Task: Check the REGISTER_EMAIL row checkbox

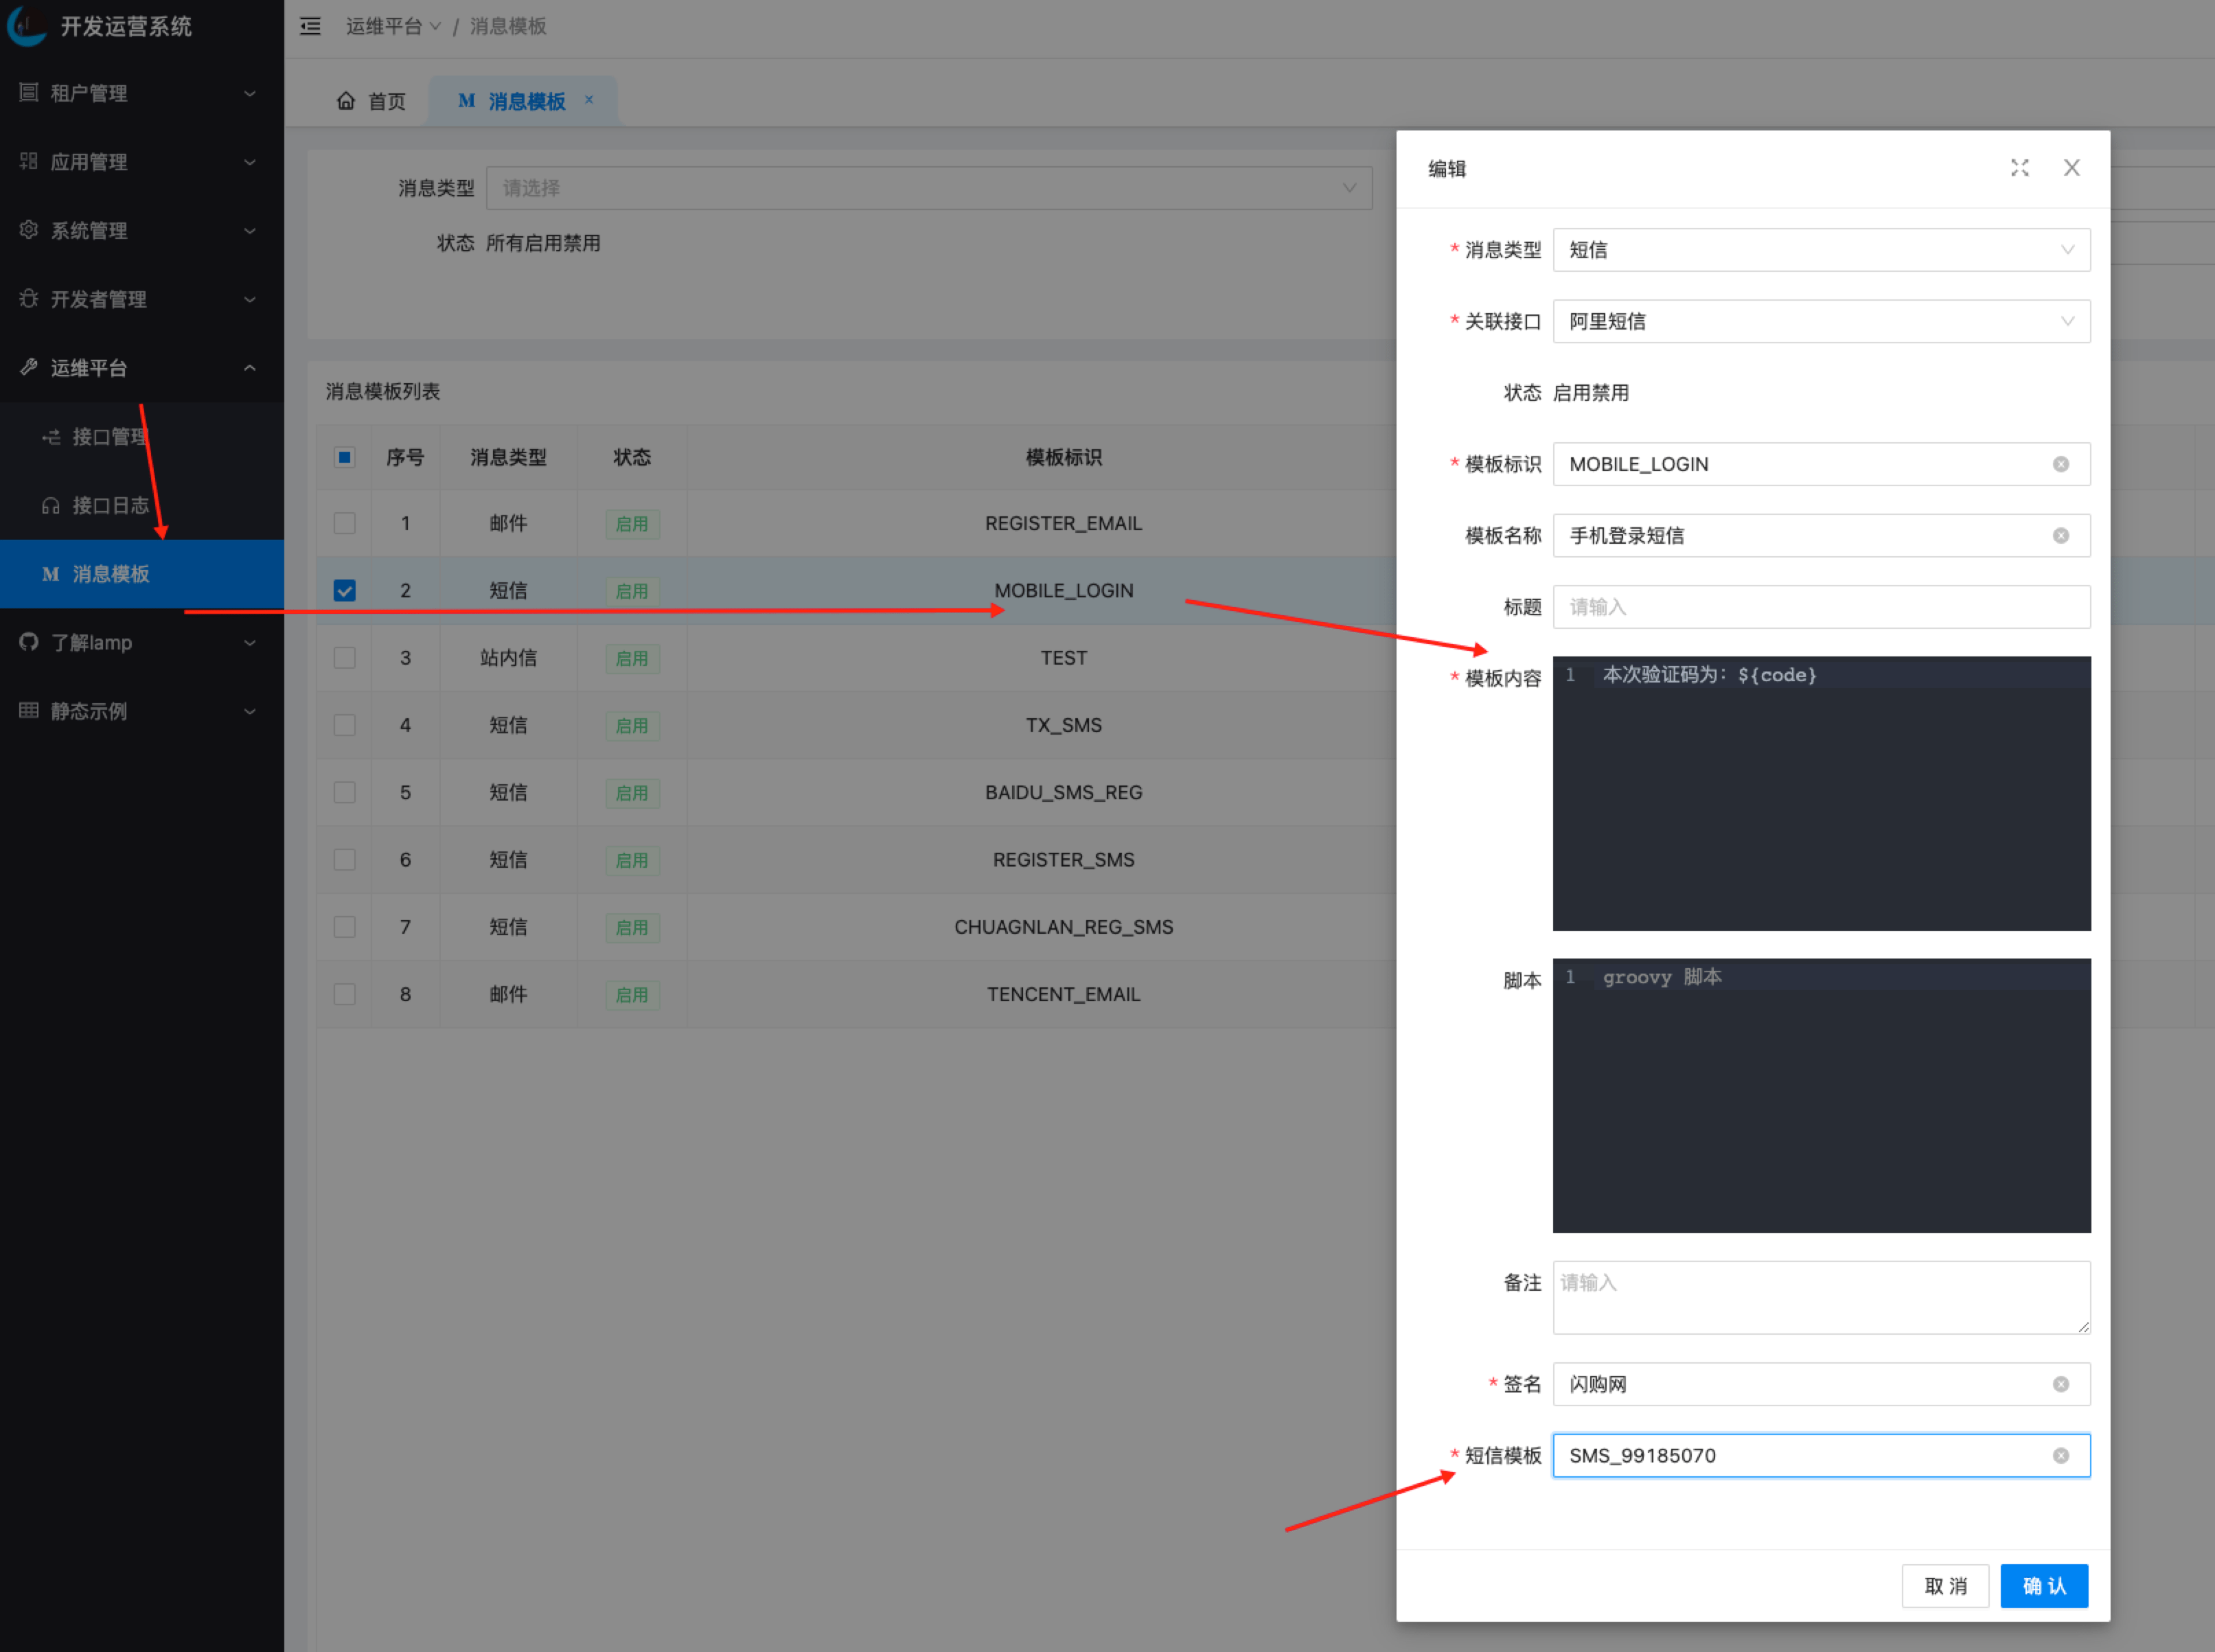Action: (x=344, y=523)
